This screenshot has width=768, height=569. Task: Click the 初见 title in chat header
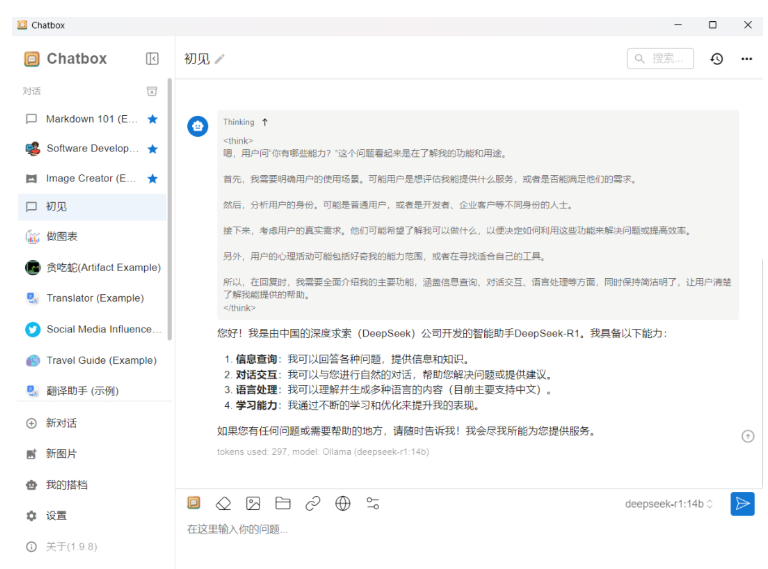pyautogui.click(x=197, y=59)
